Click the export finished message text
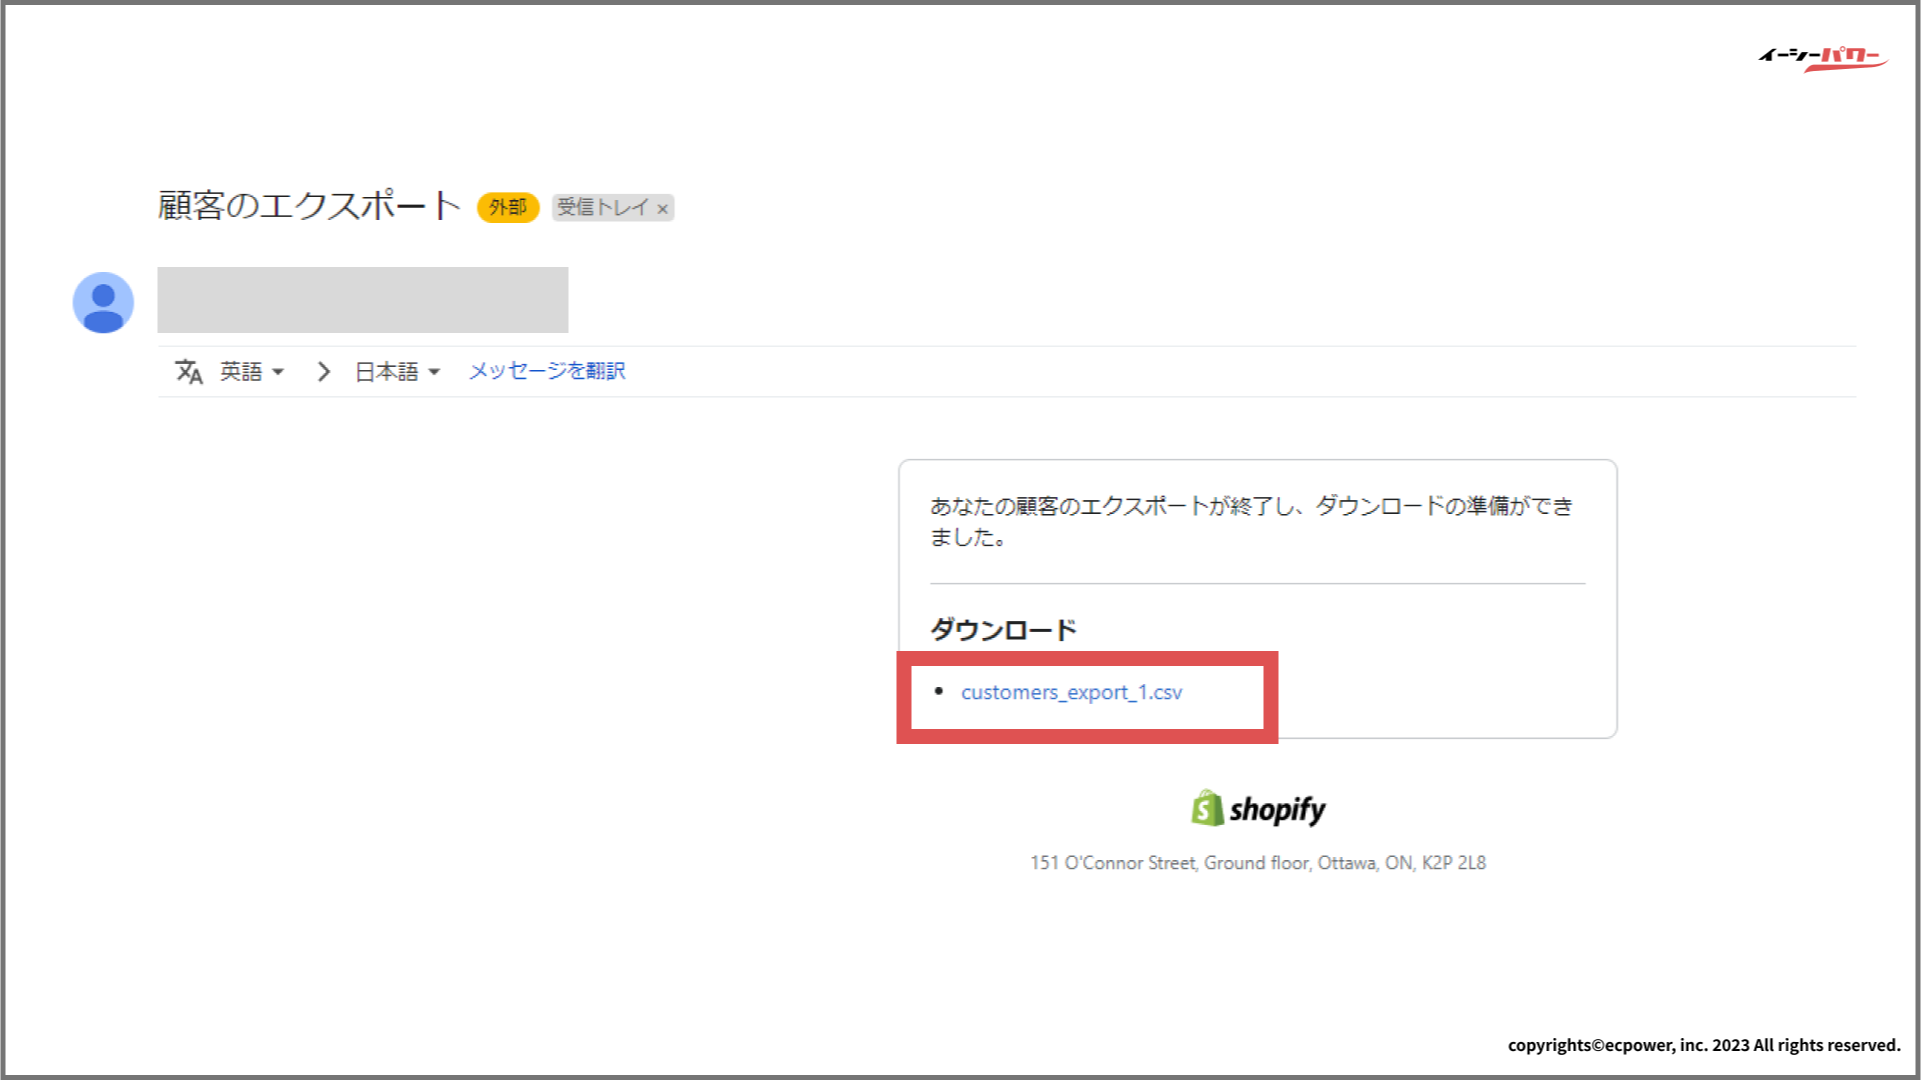The image size is (1921, 1080). pyautogui.click(x=1250, y=521)
